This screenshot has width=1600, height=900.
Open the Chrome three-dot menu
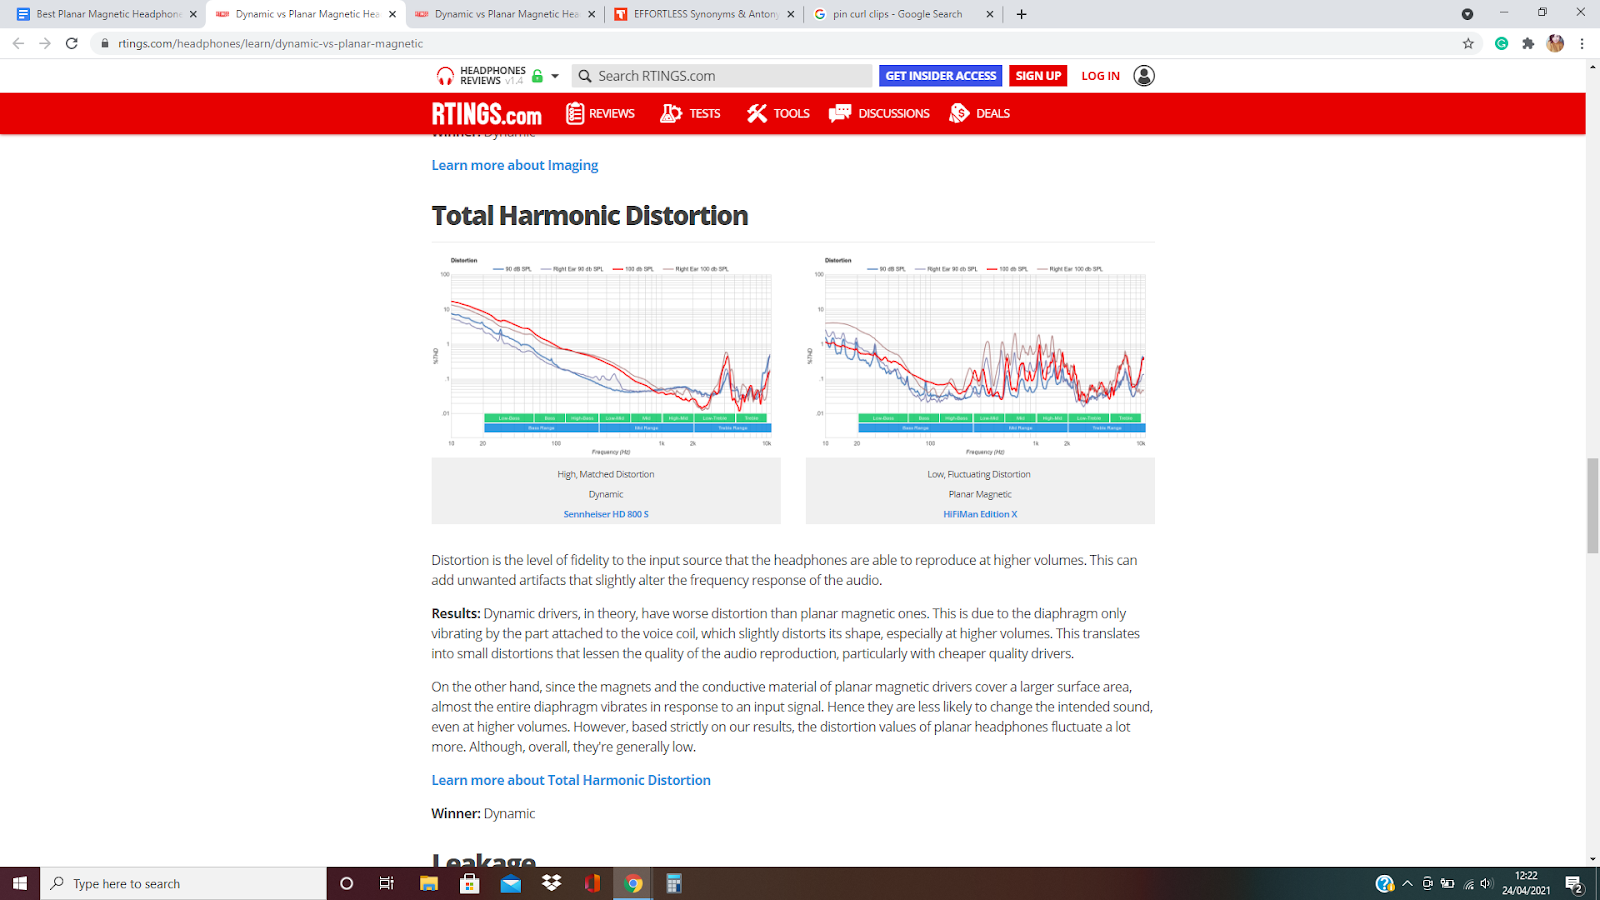pyautogui.click(x=1582, y=43)
